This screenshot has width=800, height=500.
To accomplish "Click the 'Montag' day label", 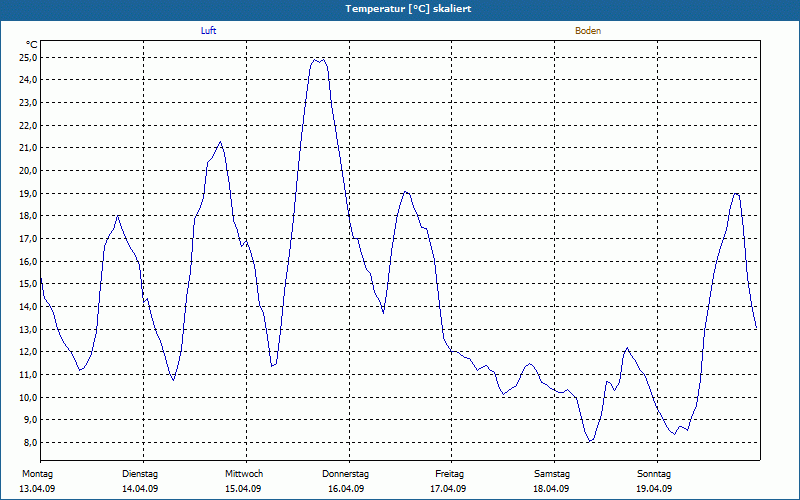I will coord(37,474).
